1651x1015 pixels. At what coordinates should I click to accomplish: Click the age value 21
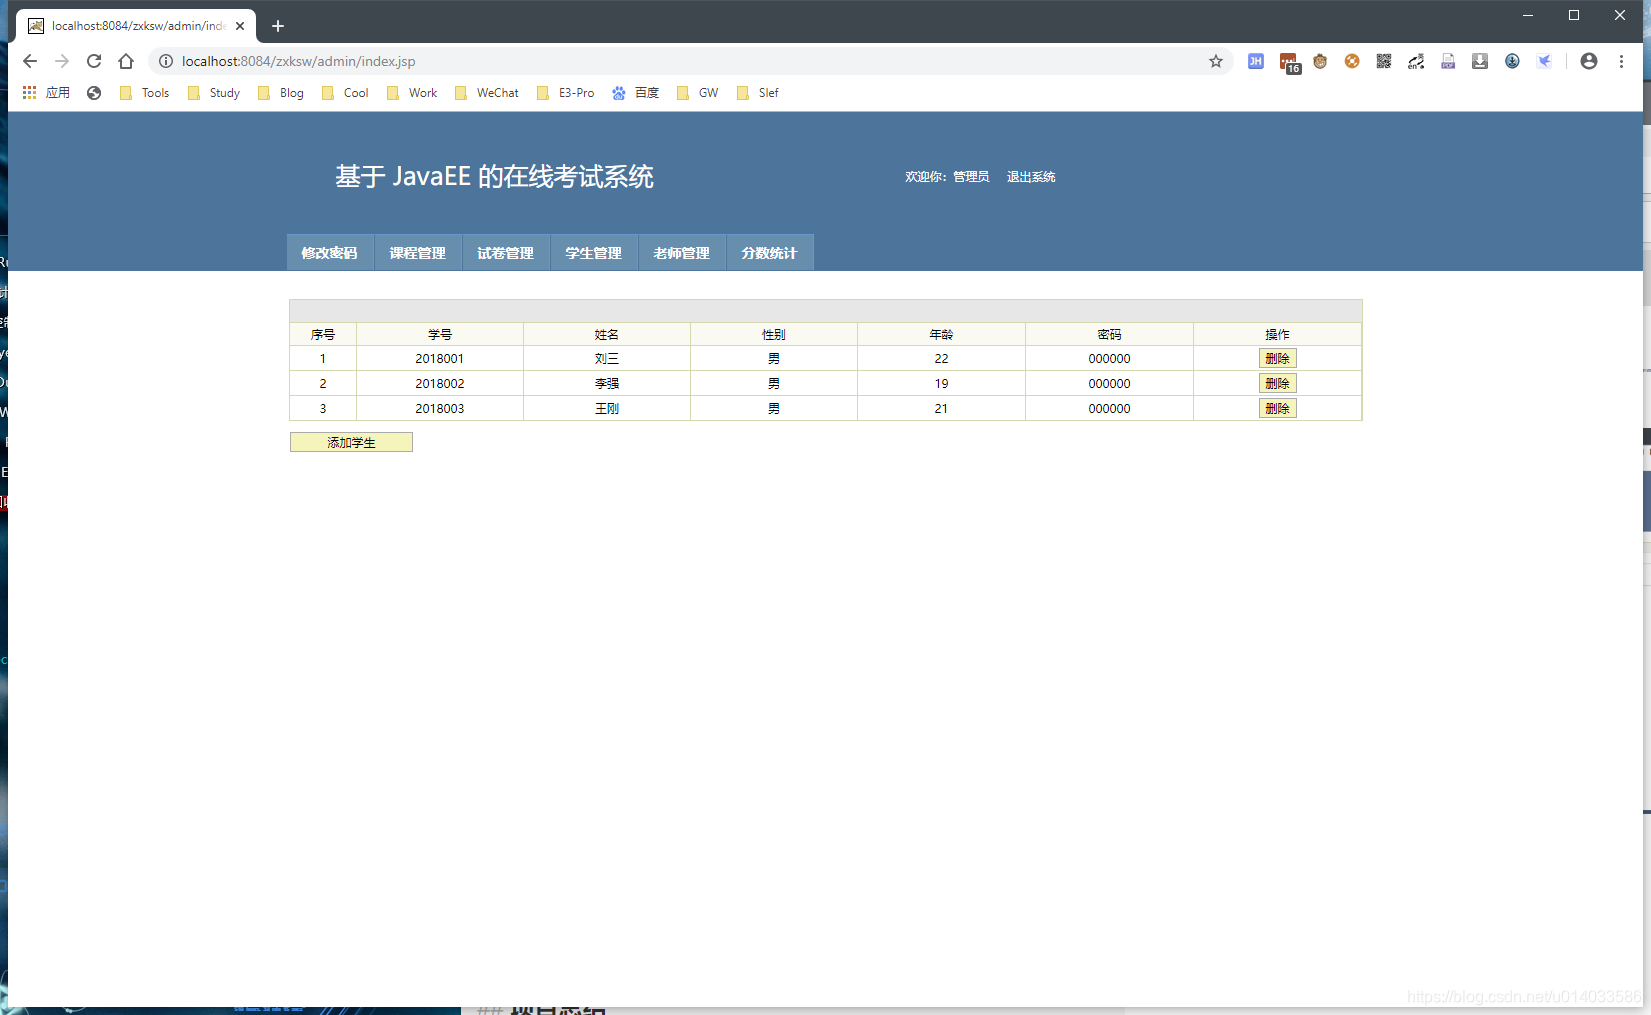tap(941, 408)
